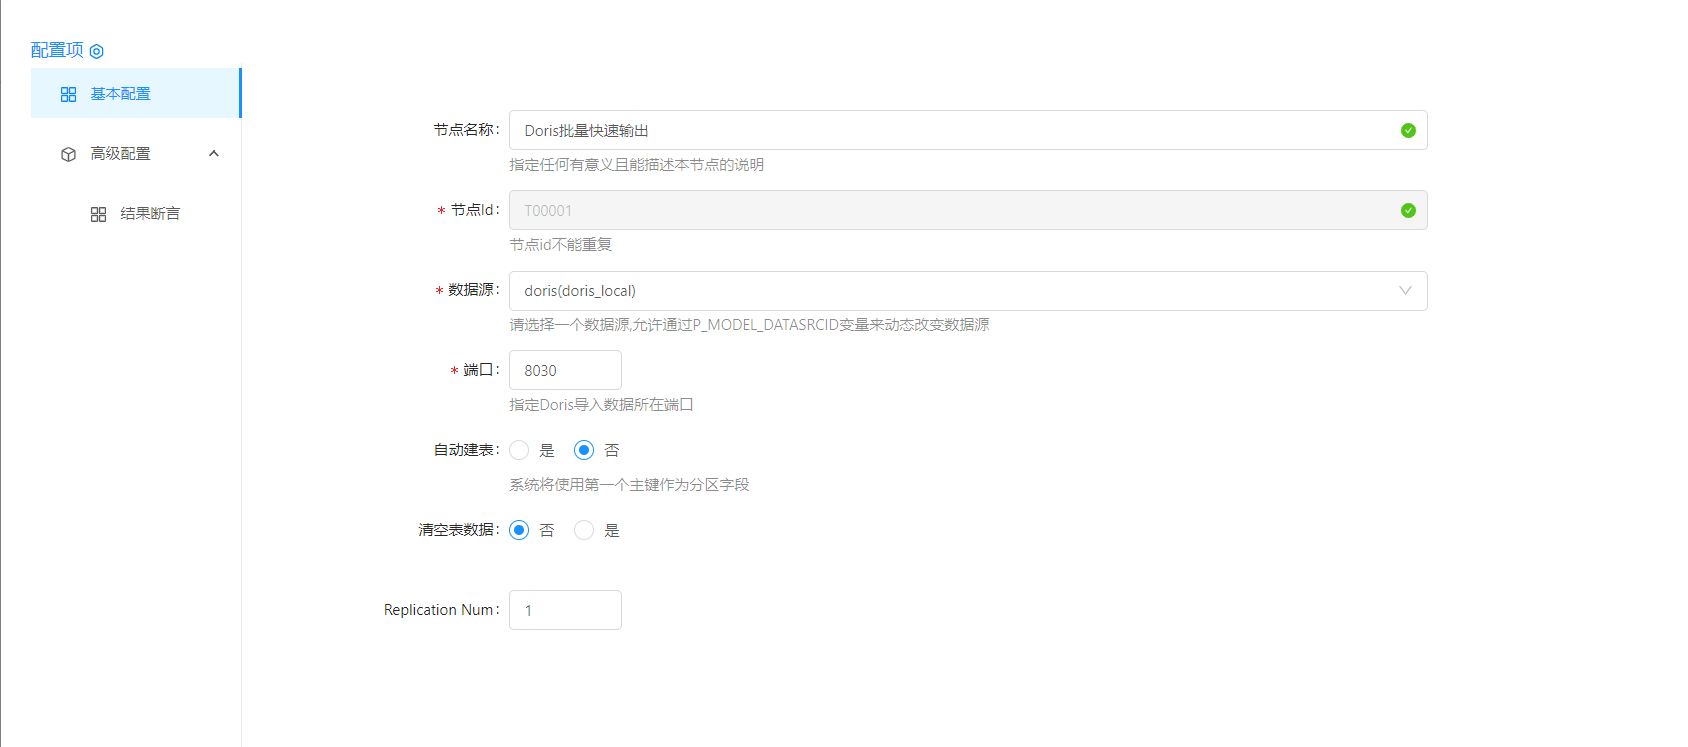Open 结果断言 menu item
The width and height of the screenshot is (1688, 747).
150,214
